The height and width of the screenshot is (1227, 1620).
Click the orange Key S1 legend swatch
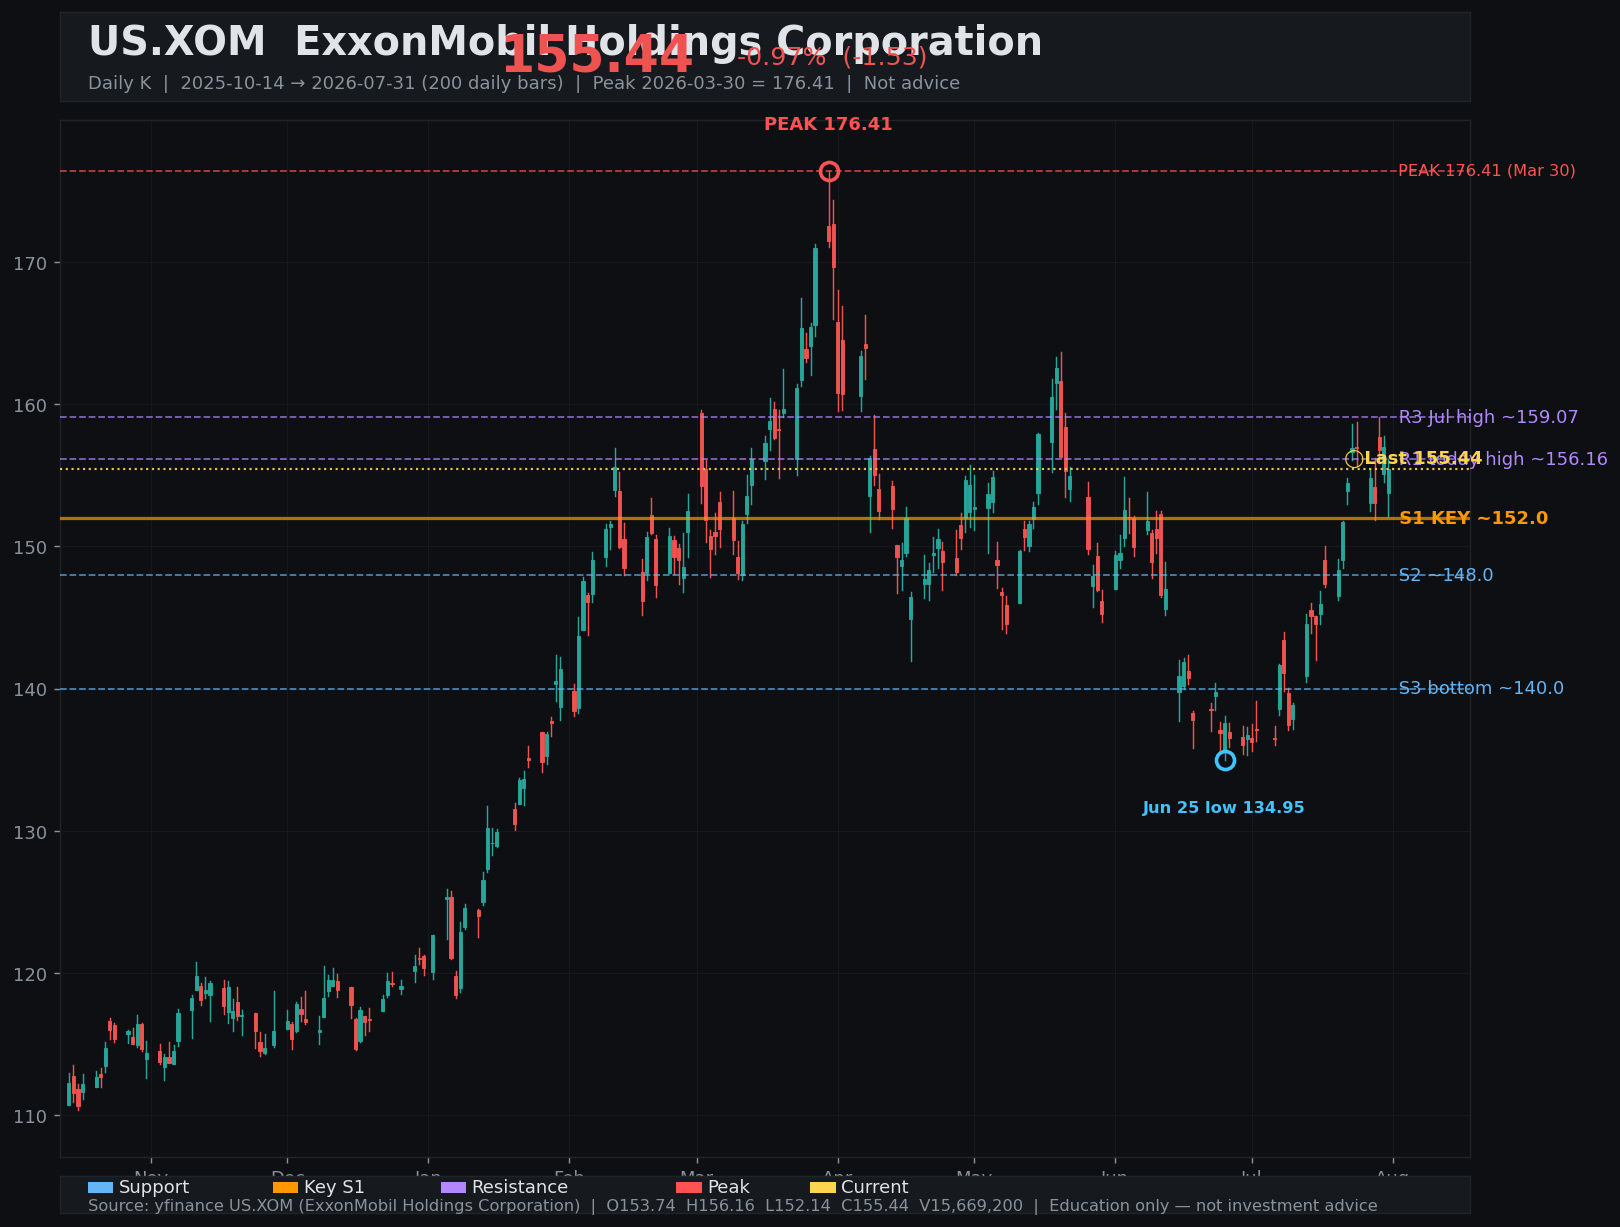[285, 1187]
